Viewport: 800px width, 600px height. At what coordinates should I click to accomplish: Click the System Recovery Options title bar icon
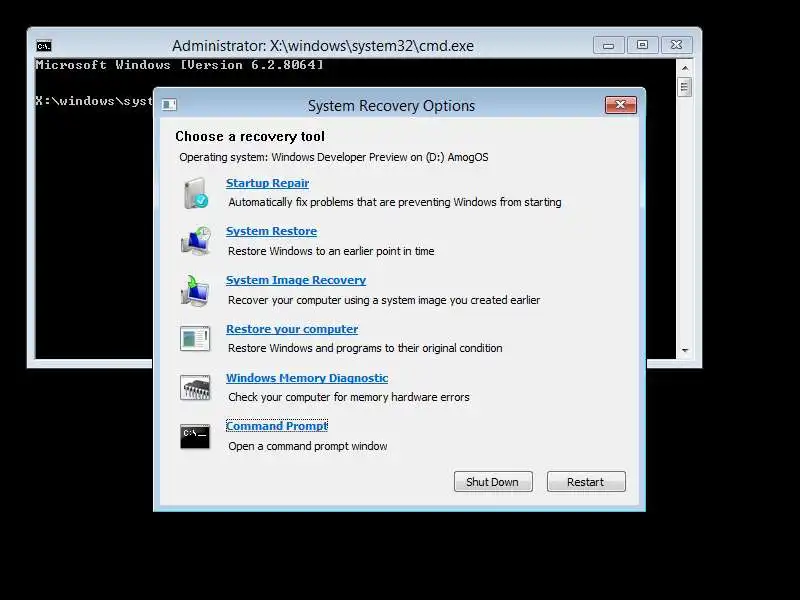coord(169,105)
